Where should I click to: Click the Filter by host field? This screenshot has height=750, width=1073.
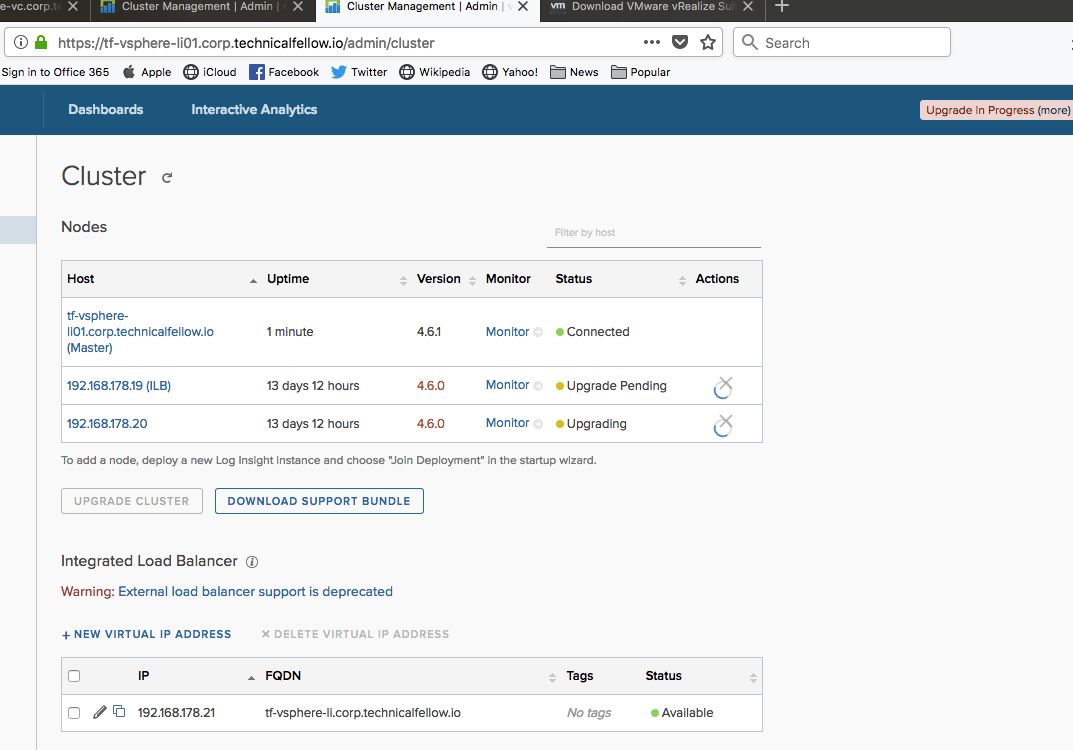click(654, 233)
